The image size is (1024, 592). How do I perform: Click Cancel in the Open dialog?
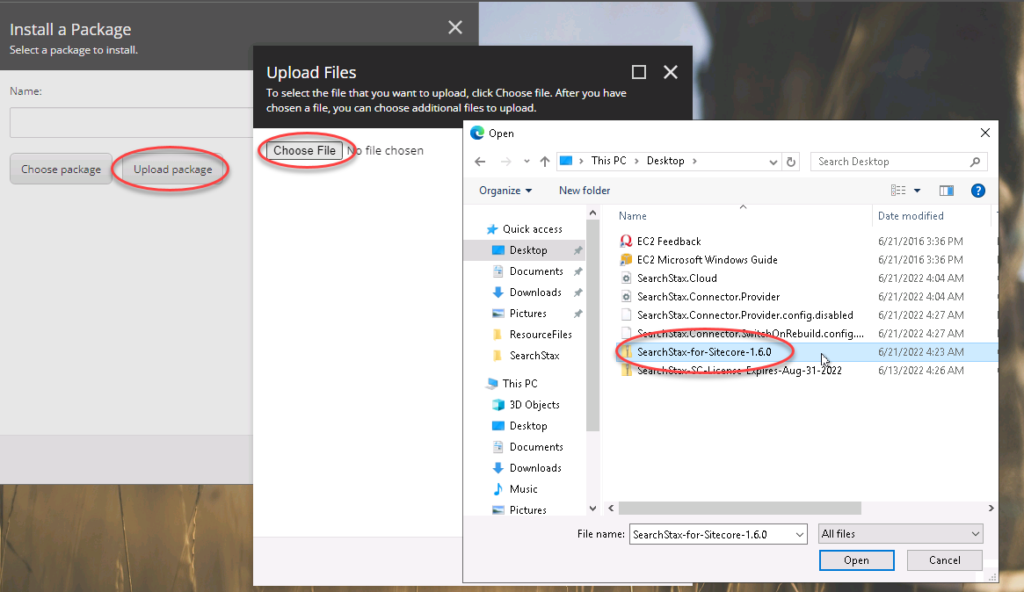944,560
